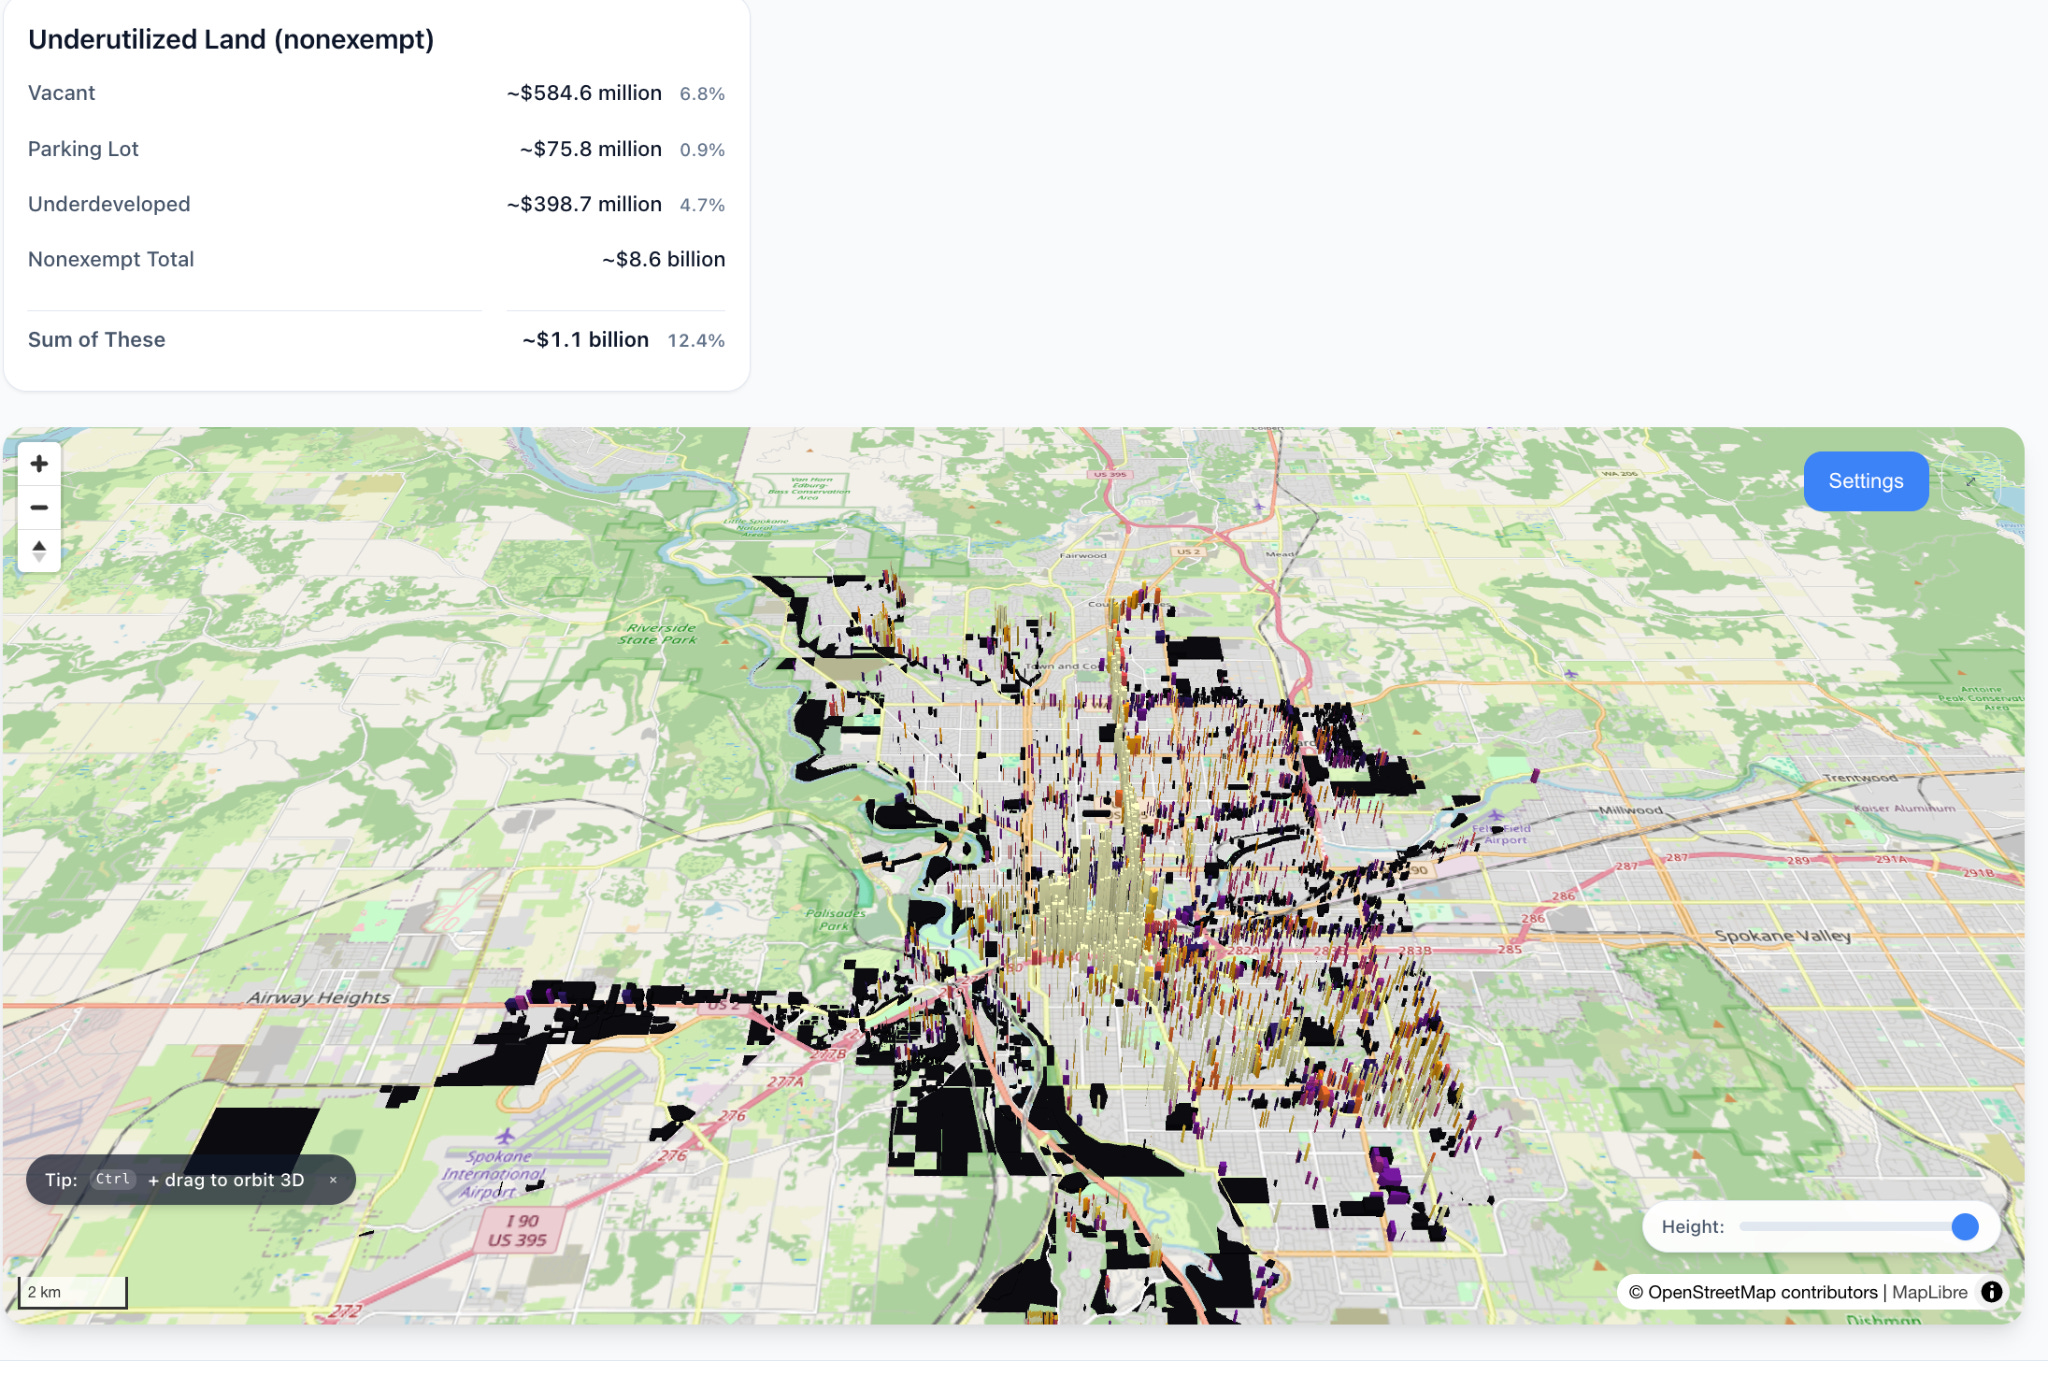Open the OpenStreetMap contributors link
Viewport: 2048px width, 1373px height.
(x=1762, y=1292)
